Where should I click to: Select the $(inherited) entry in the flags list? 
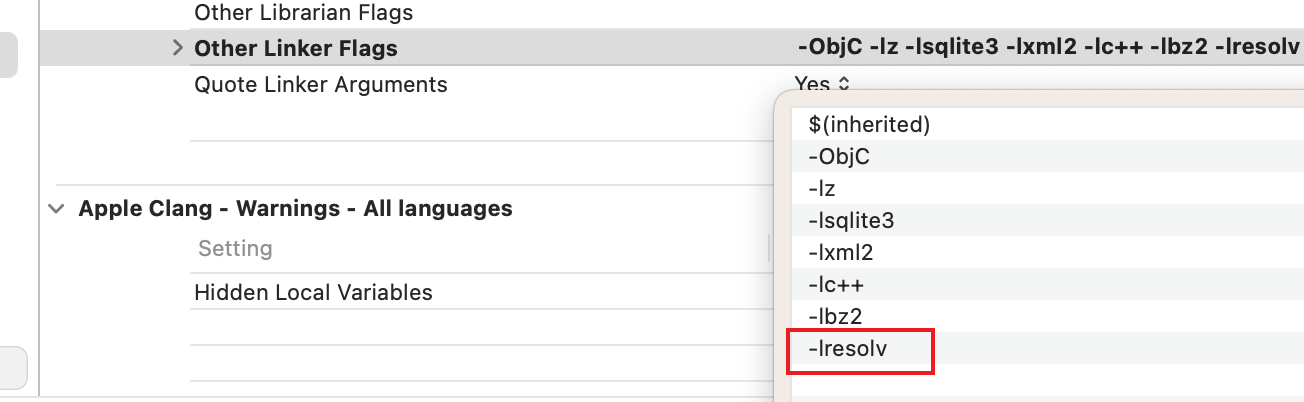[x=869, y=125]
